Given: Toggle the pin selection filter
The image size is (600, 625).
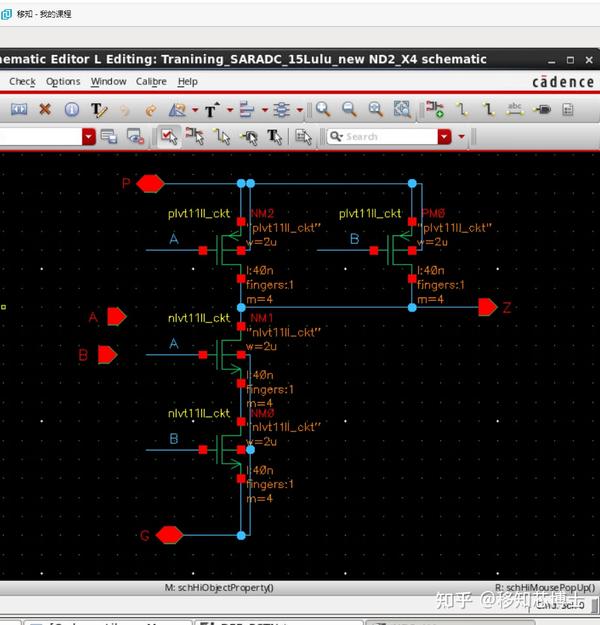Looking at the screenshot, I should 249,137.
